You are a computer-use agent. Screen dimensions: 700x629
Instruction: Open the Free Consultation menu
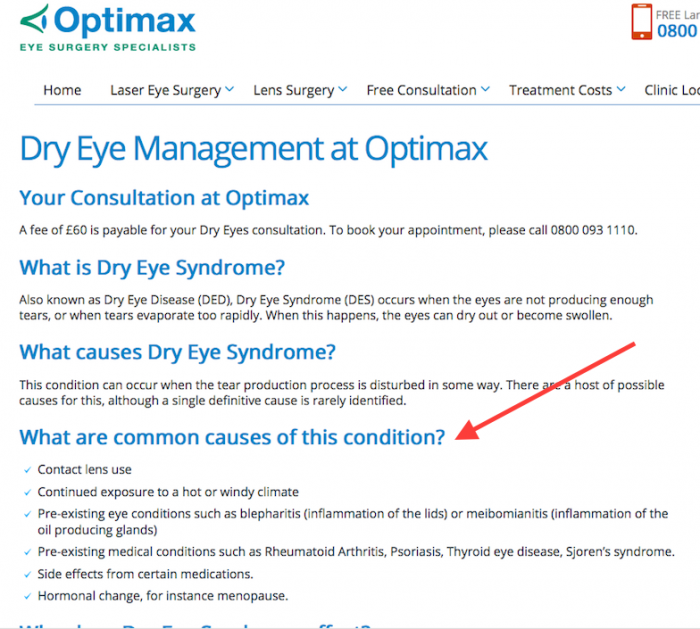click(421, 90)
